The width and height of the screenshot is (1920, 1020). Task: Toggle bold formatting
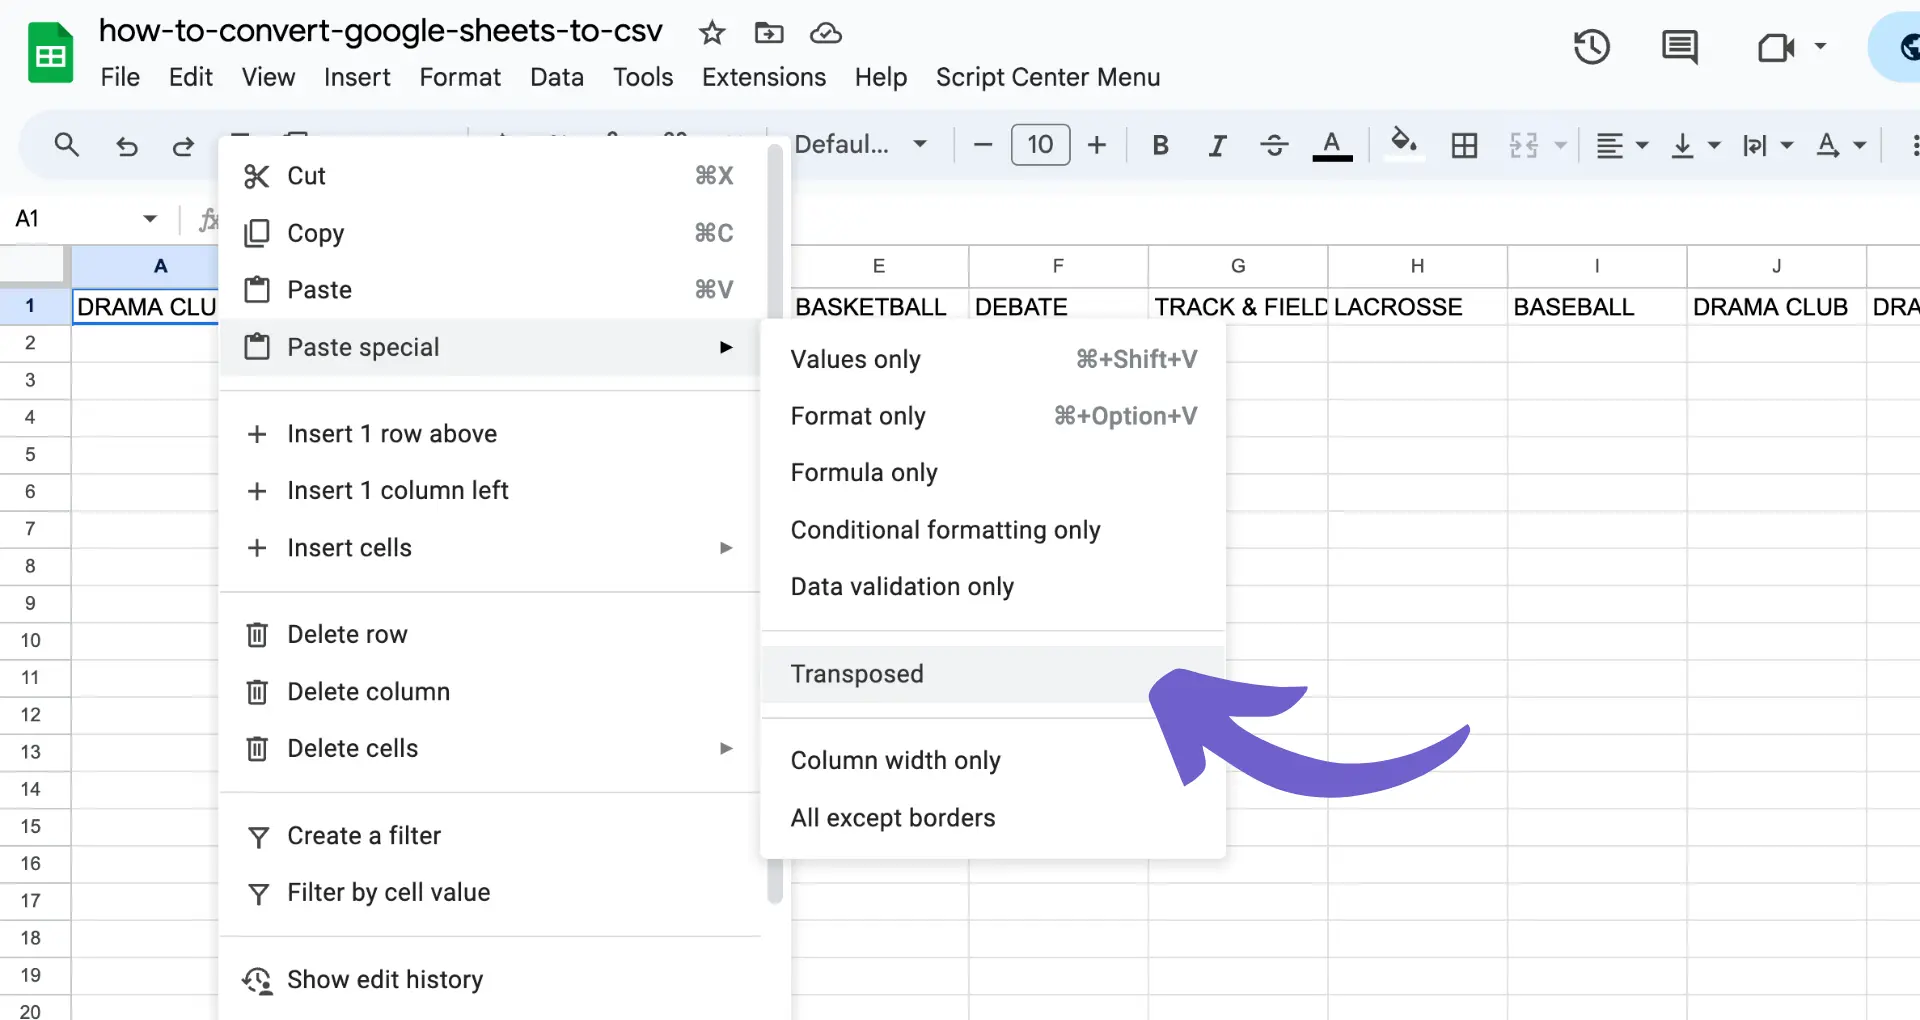coord(1160,145)
